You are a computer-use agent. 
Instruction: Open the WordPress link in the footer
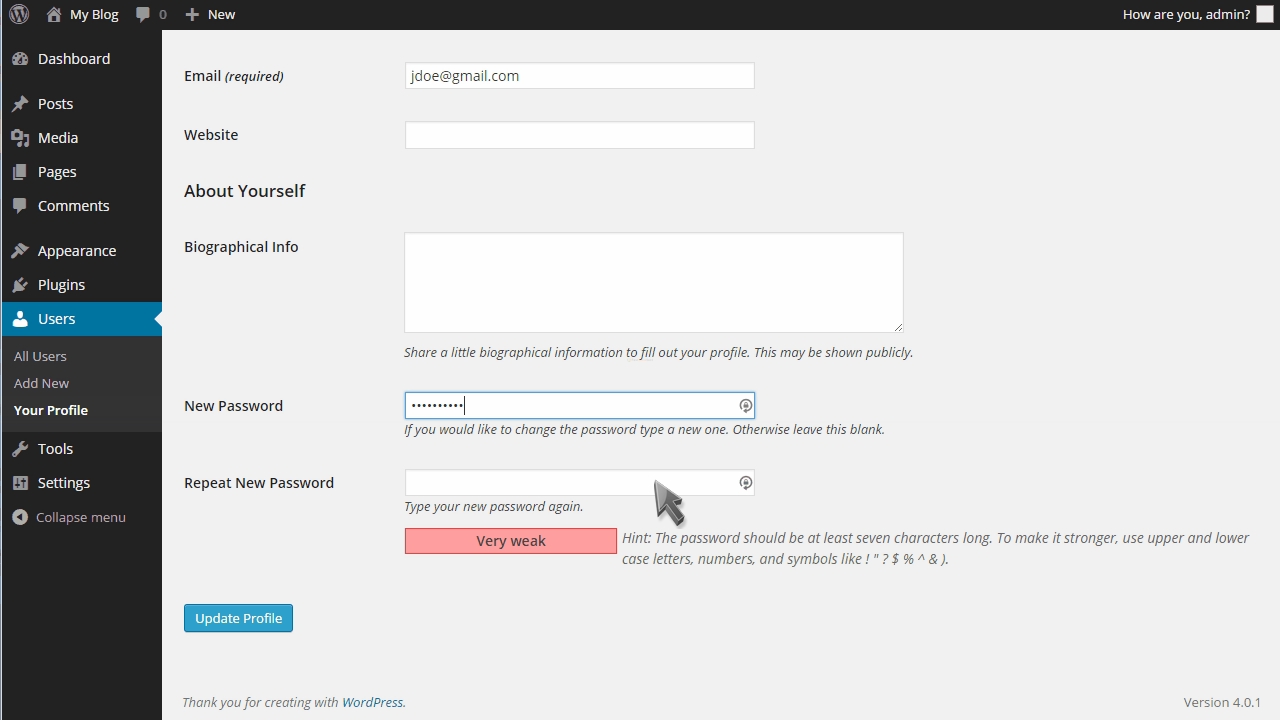coord(373,702)
